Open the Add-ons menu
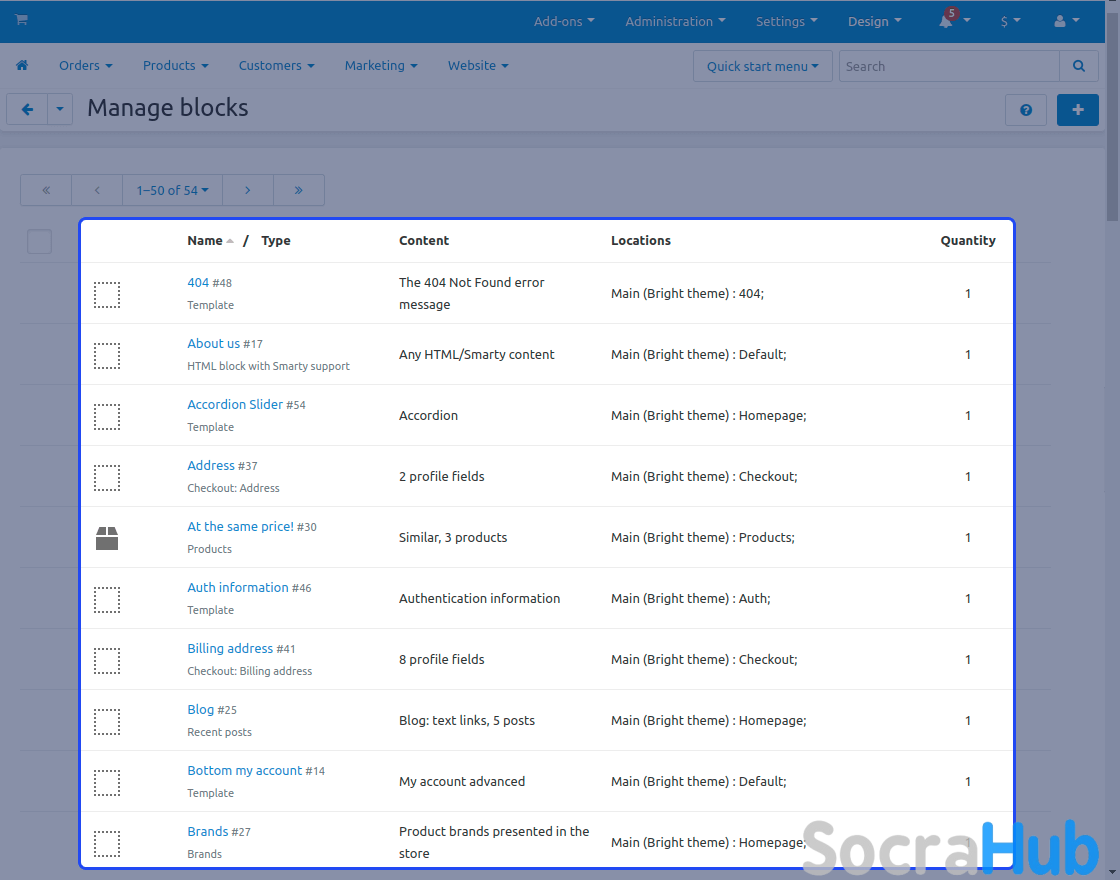The image size is (1120, 880). tap(564, 21)
